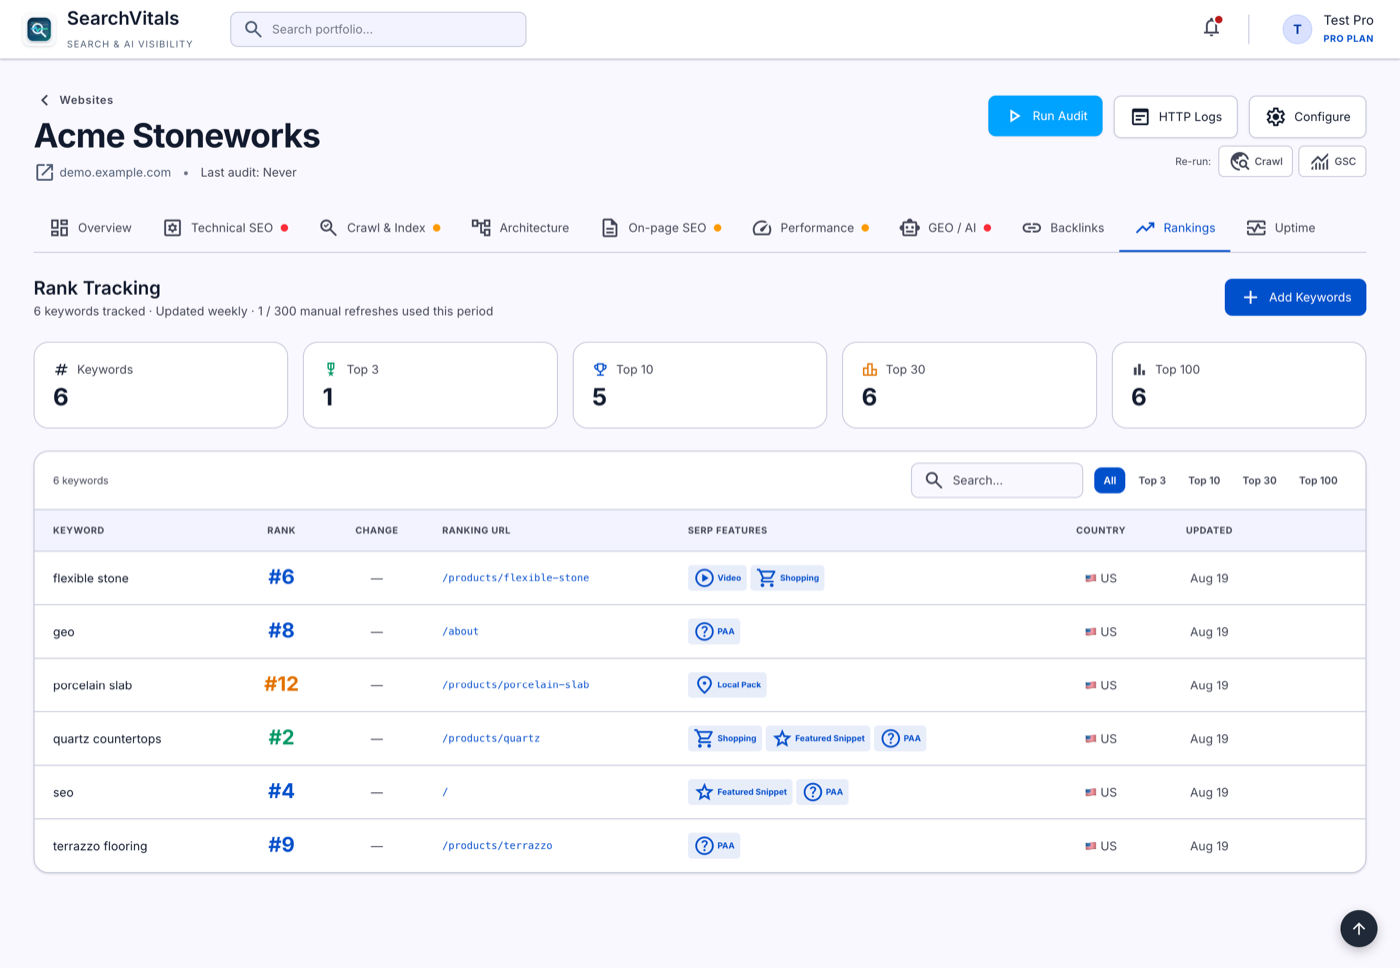Click the Keywords summary card
Image resolution: width=1400 pixels, height=970 pixels.
pyautogui.click(x=161, y=385)
